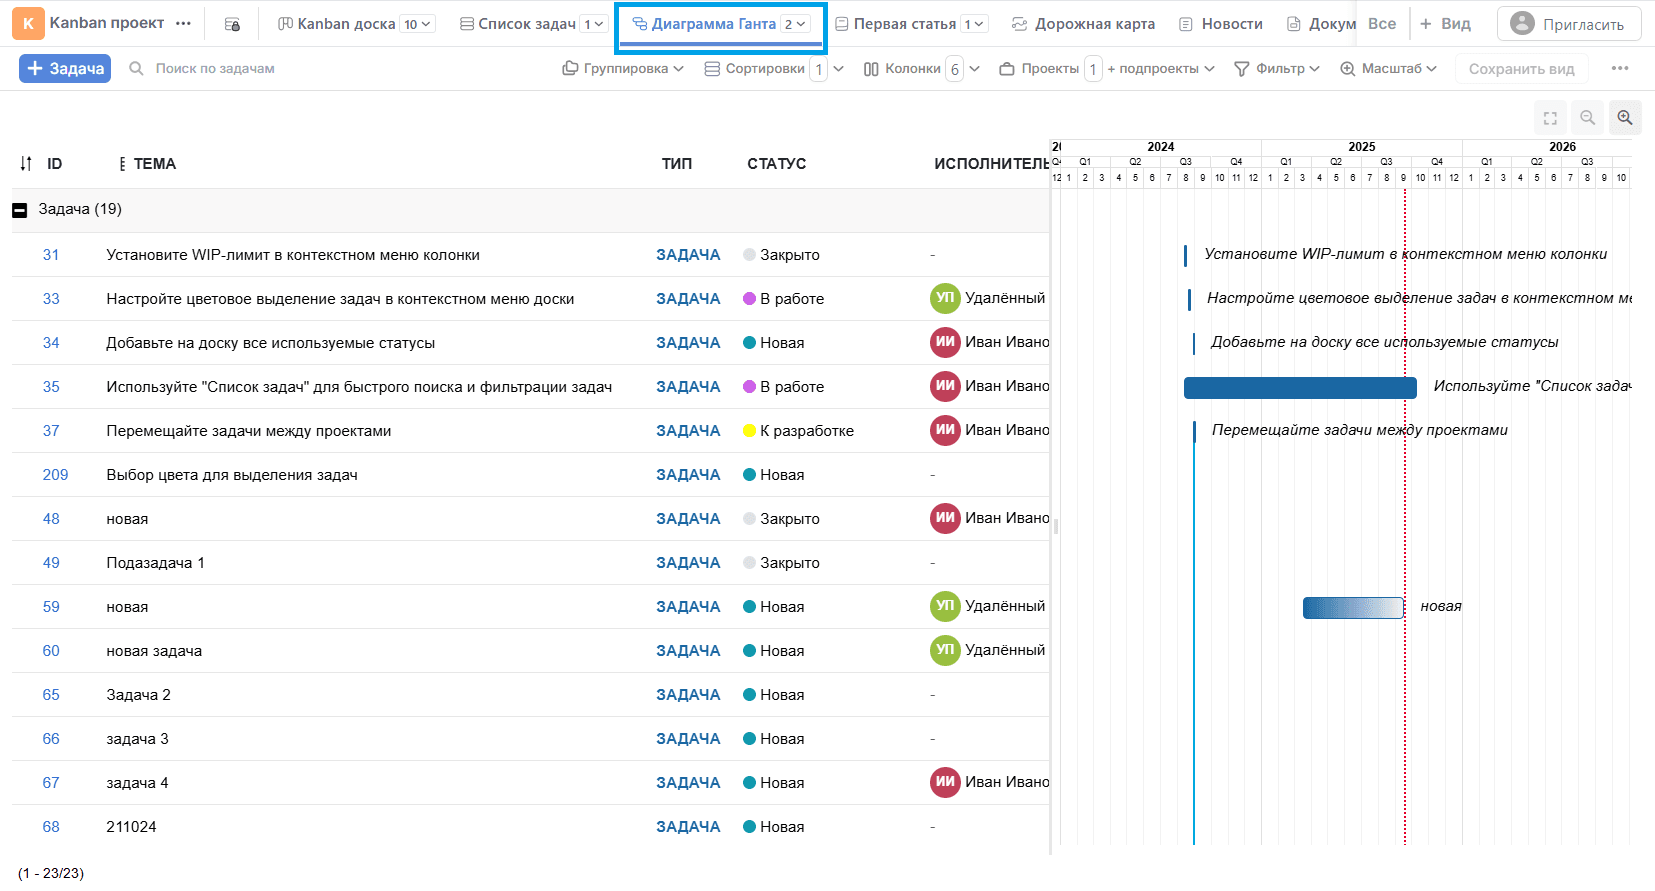The width and height of the screenshot is (1655, 891).
Task: Open the Группировка dropdown
Action: pos(623,68)
